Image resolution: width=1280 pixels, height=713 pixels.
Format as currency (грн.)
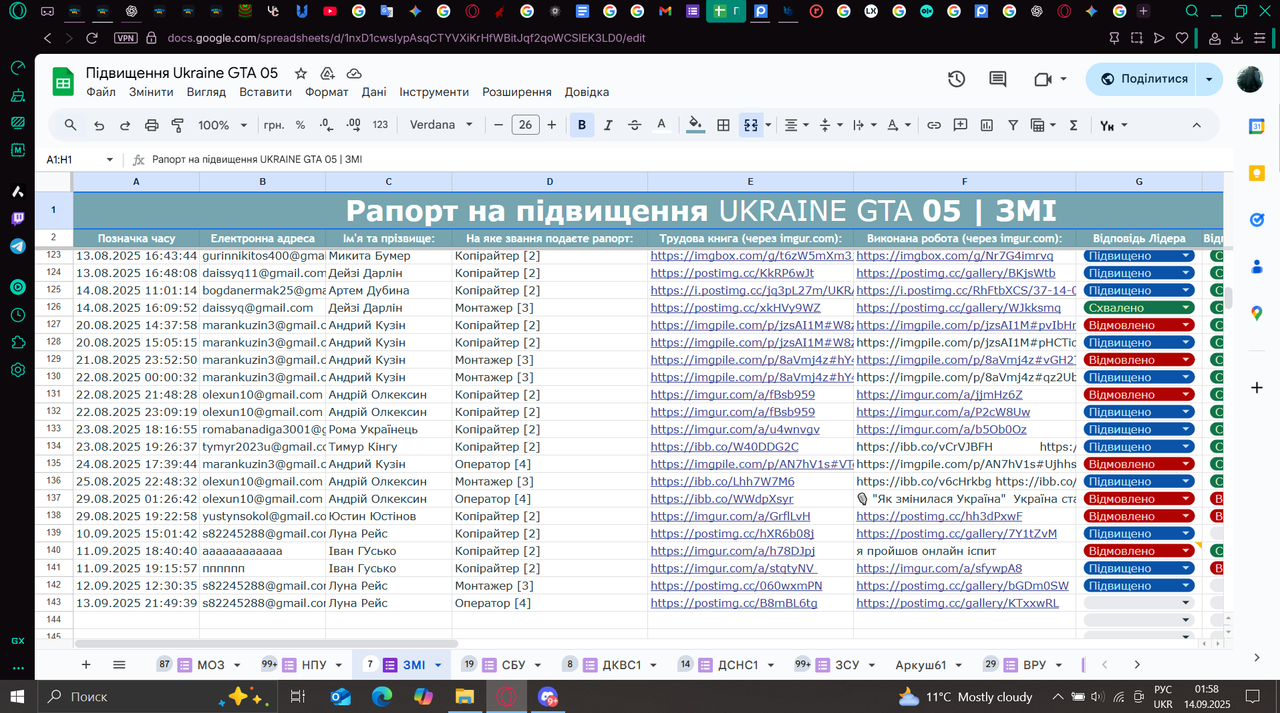pyautogui.click(x=273, y=125)
